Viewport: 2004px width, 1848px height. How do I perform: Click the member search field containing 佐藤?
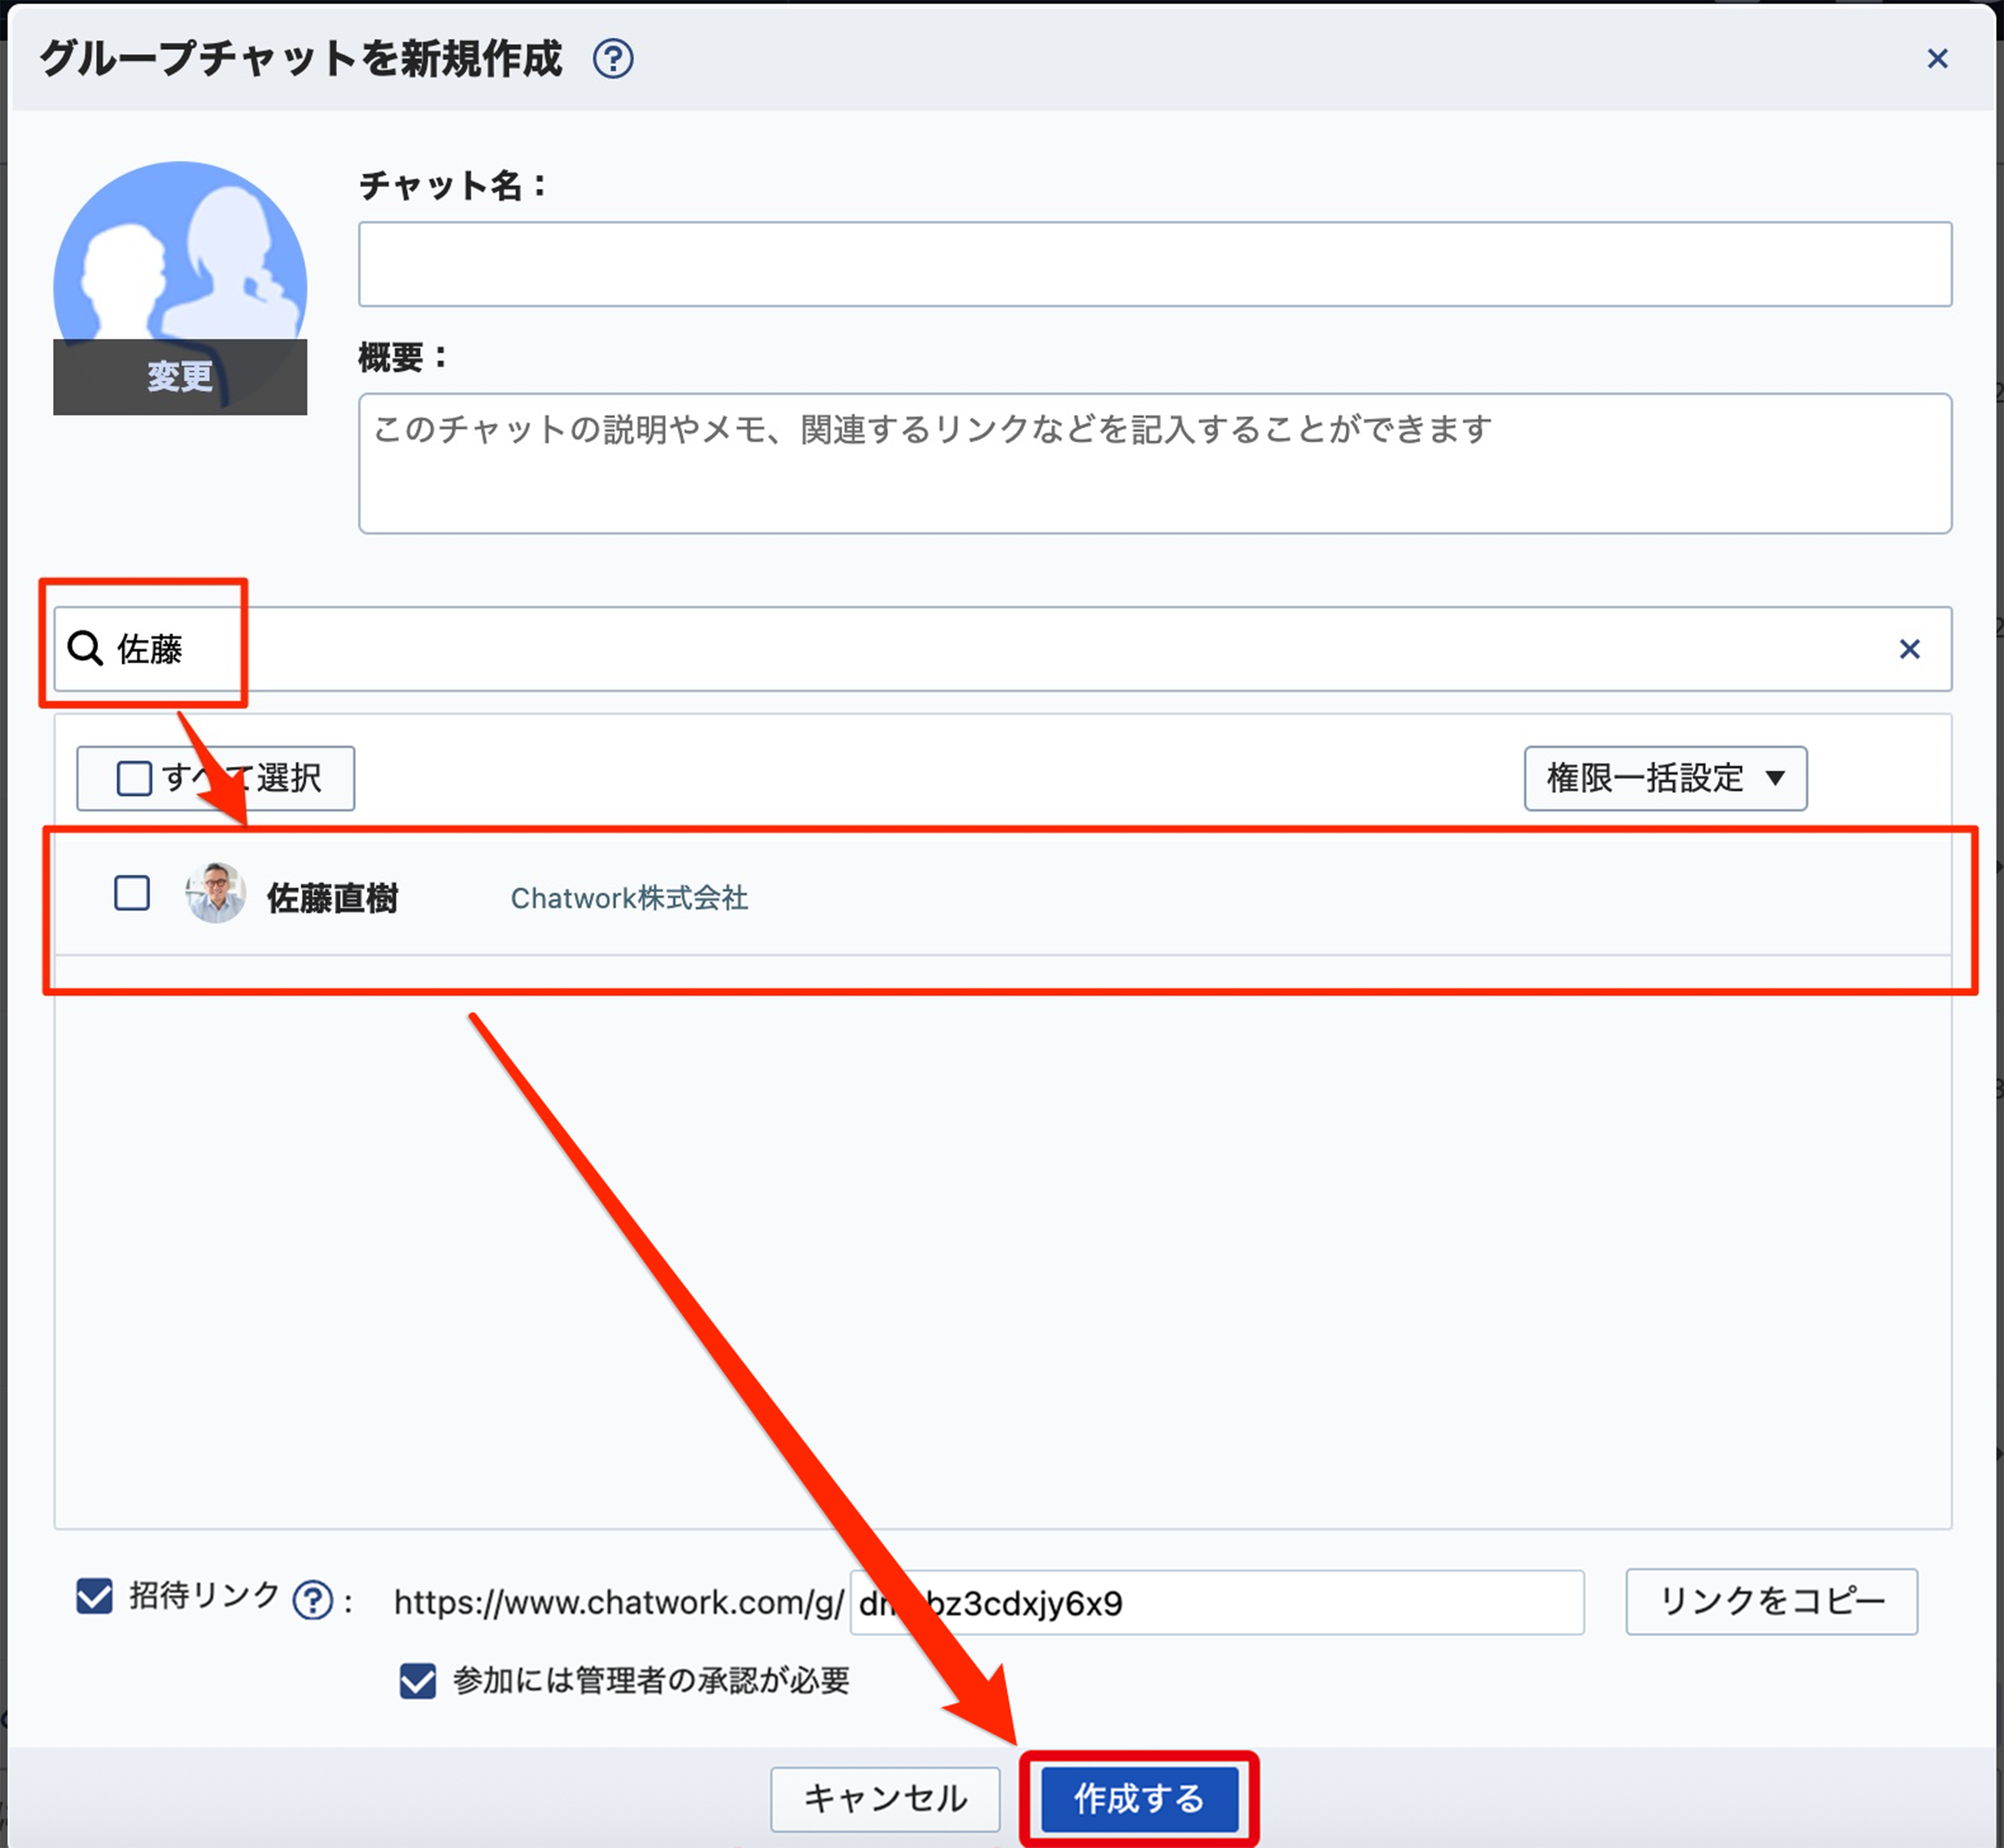[1000, 649]
